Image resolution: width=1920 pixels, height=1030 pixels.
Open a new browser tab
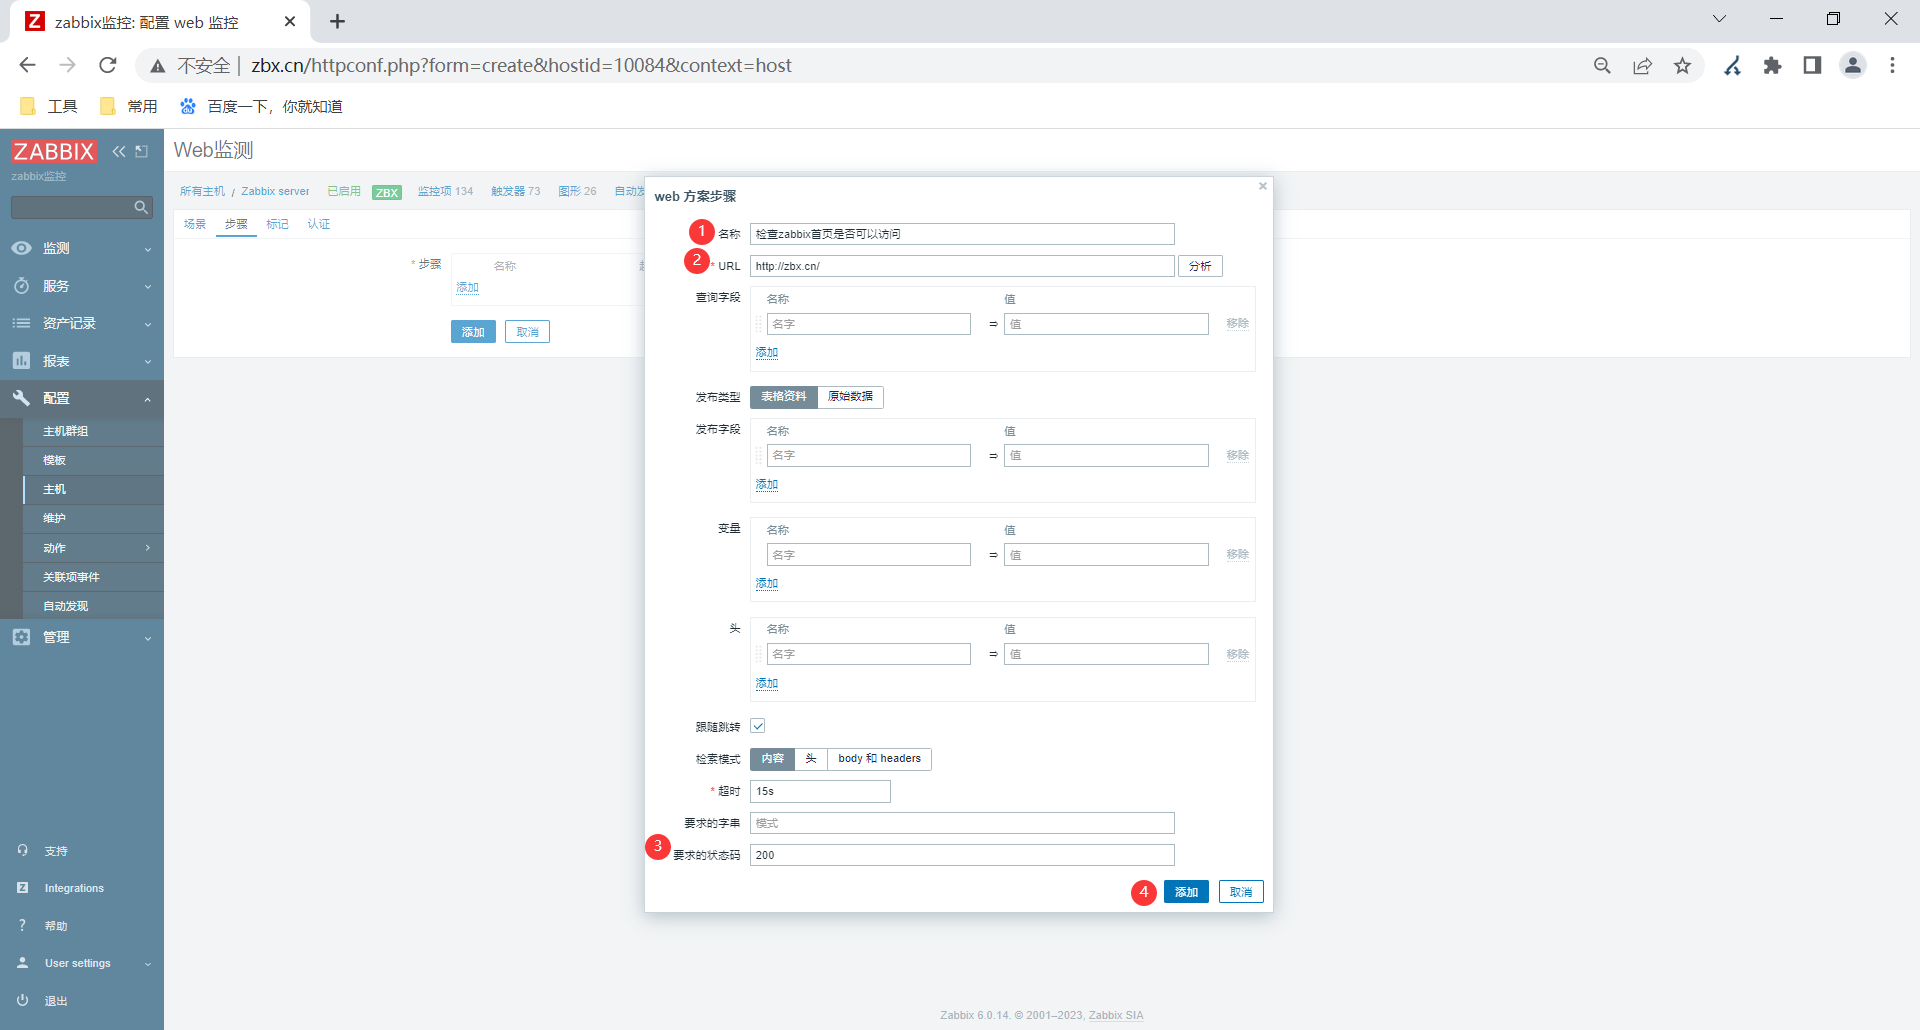[x=338, y=21]
